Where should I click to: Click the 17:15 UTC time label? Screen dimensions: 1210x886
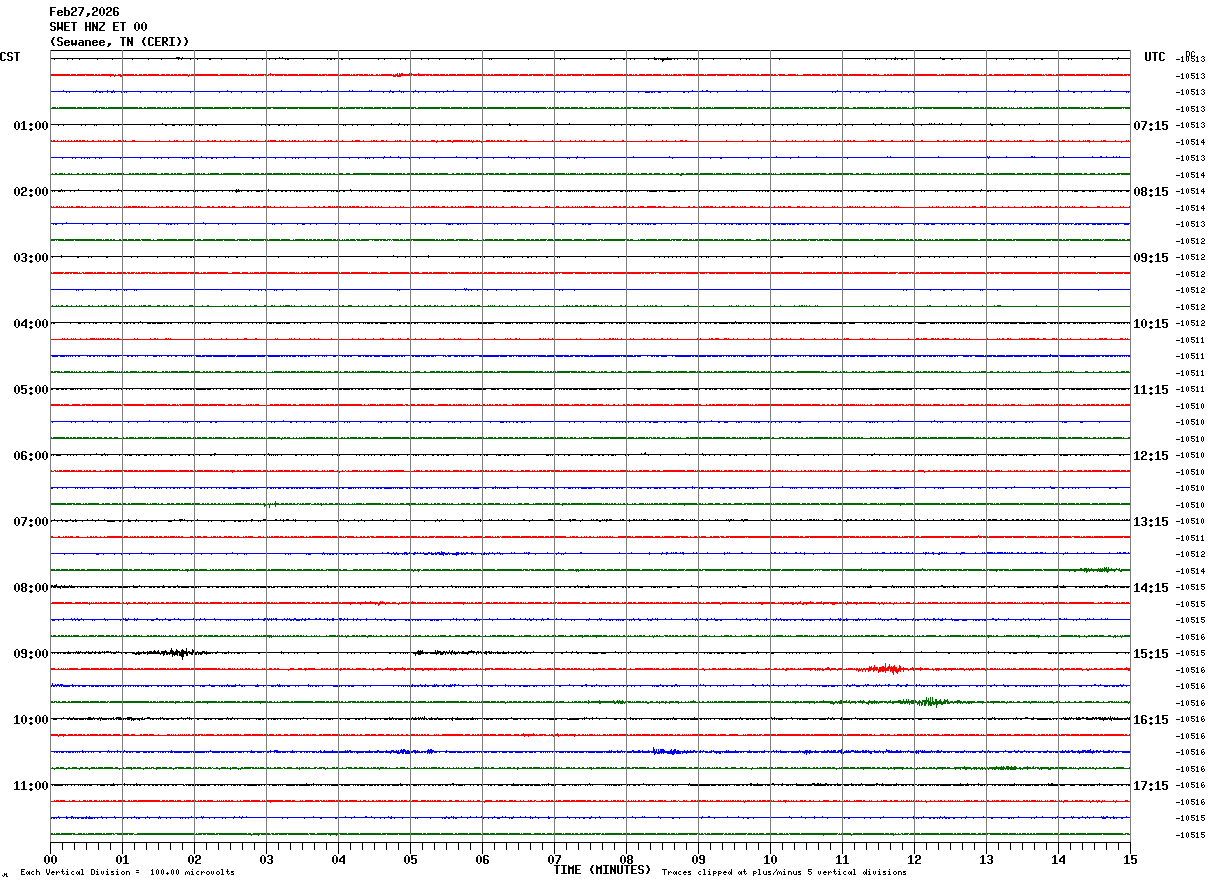point(1150,786)
